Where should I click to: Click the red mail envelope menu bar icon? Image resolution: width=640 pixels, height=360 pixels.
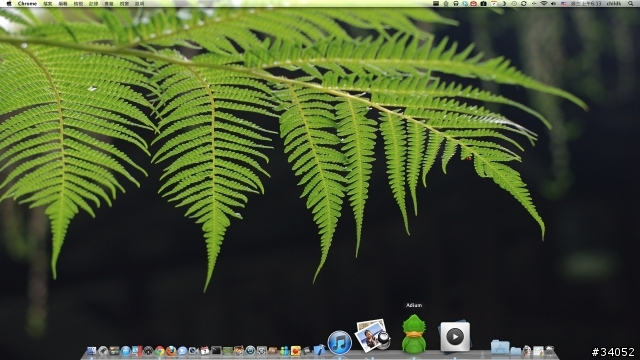click(473, 3)
